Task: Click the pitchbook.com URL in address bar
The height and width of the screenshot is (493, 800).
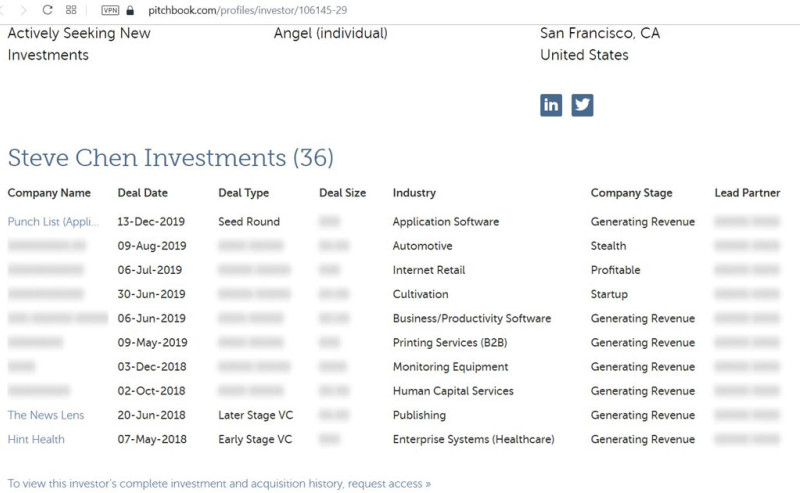Action: point(247,10)
